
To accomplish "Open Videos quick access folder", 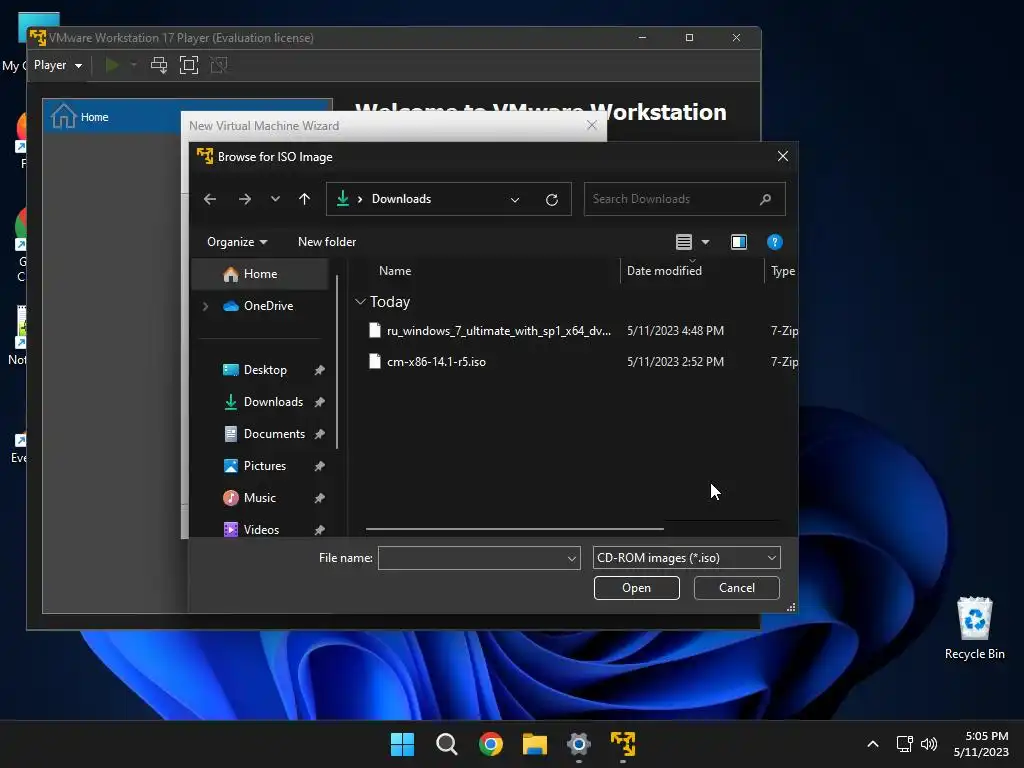I will tap(261, 530).
